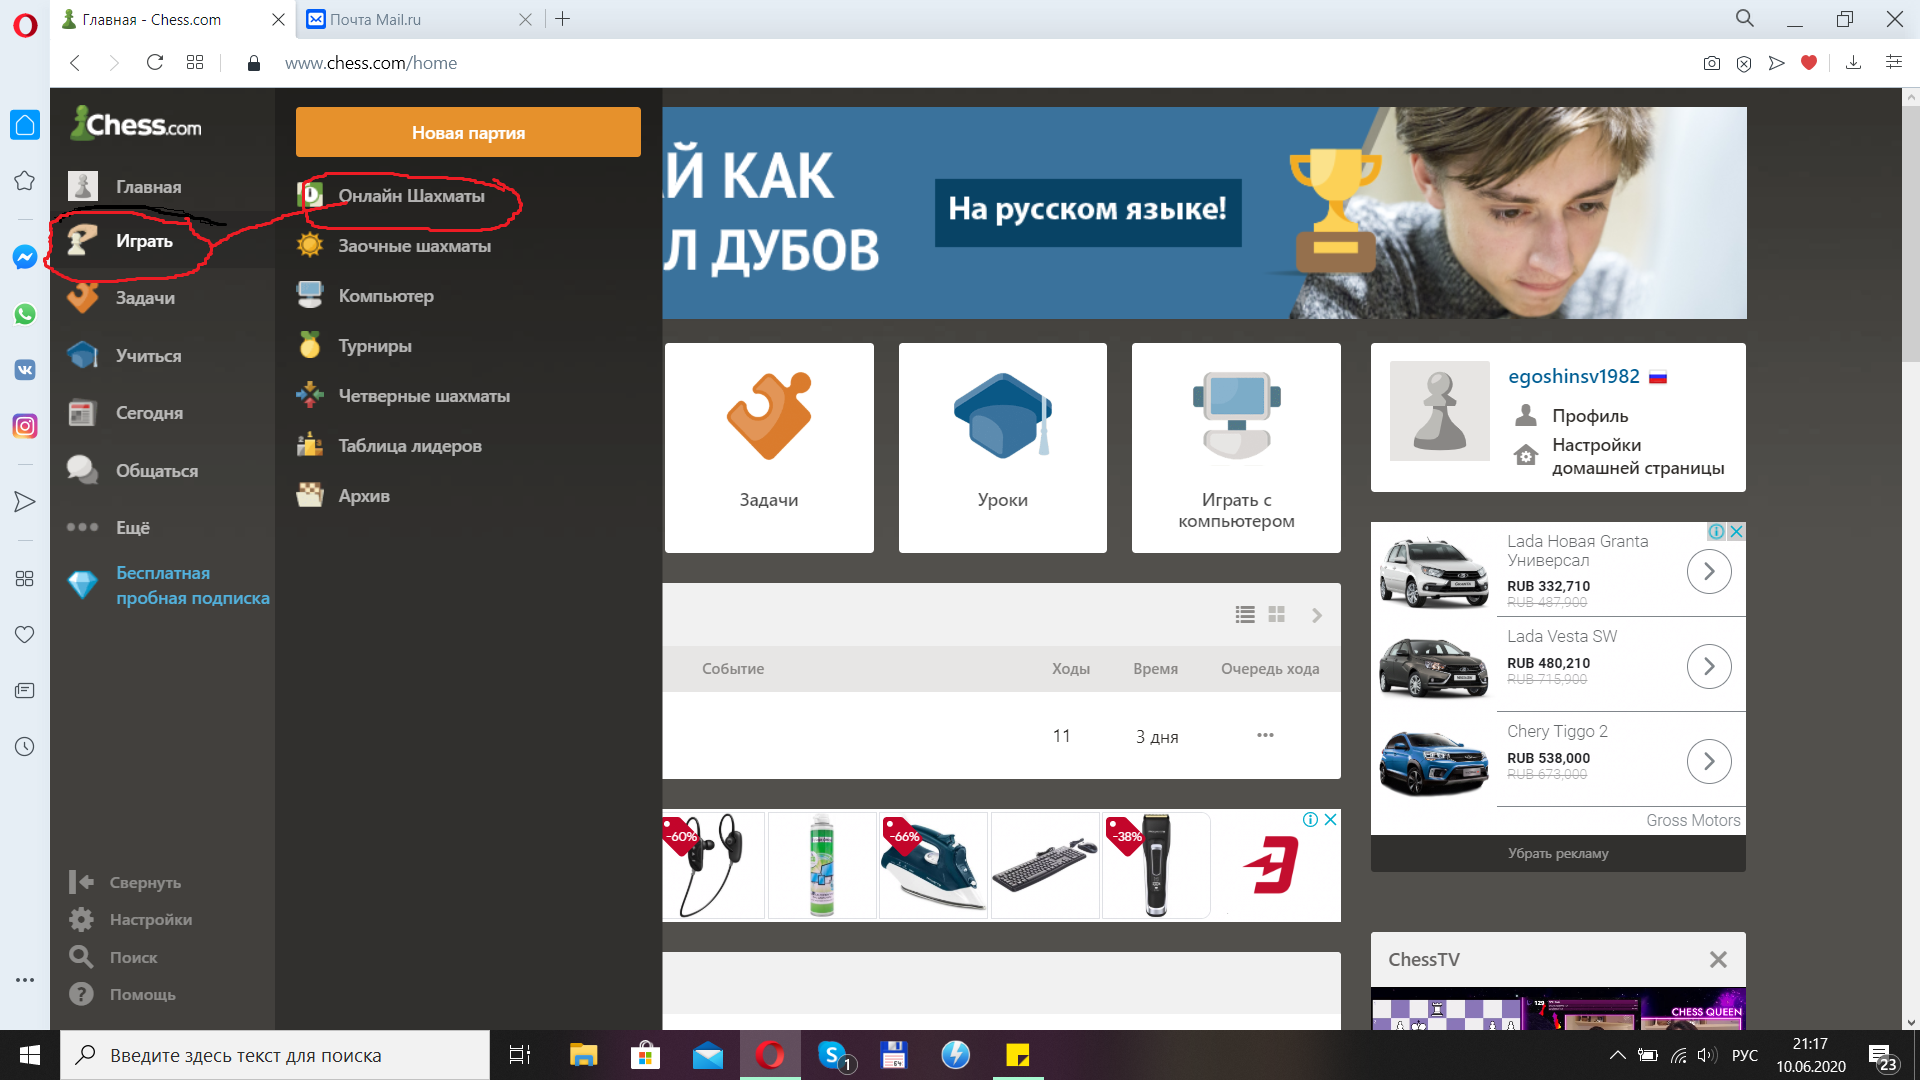Click the Chess.com logo

point(136,124)
